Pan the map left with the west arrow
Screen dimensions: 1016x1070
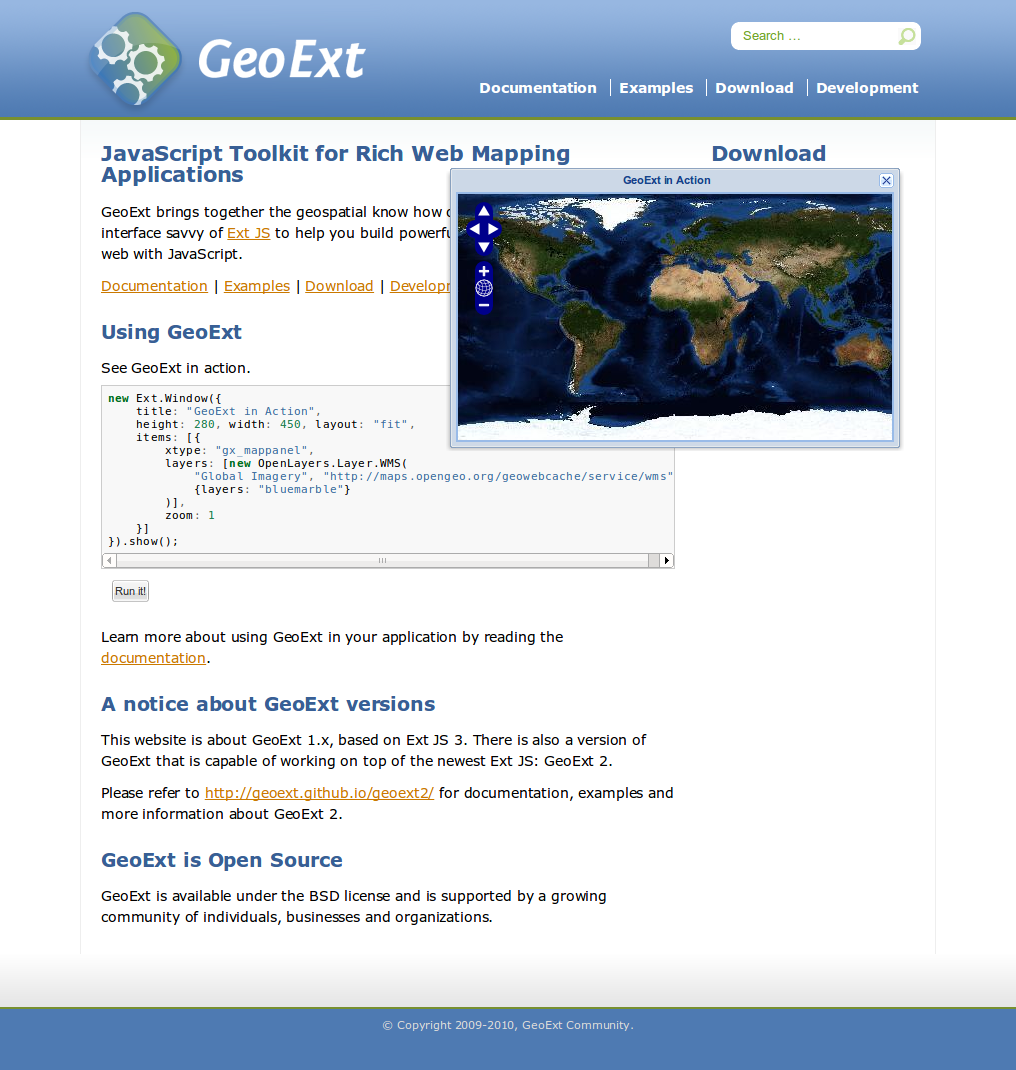coord(474,229)
